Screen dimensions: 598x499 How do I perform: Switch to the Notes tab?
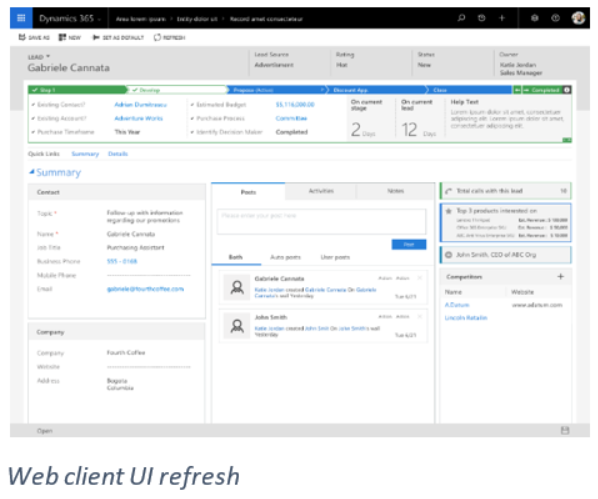click(395, 191)
